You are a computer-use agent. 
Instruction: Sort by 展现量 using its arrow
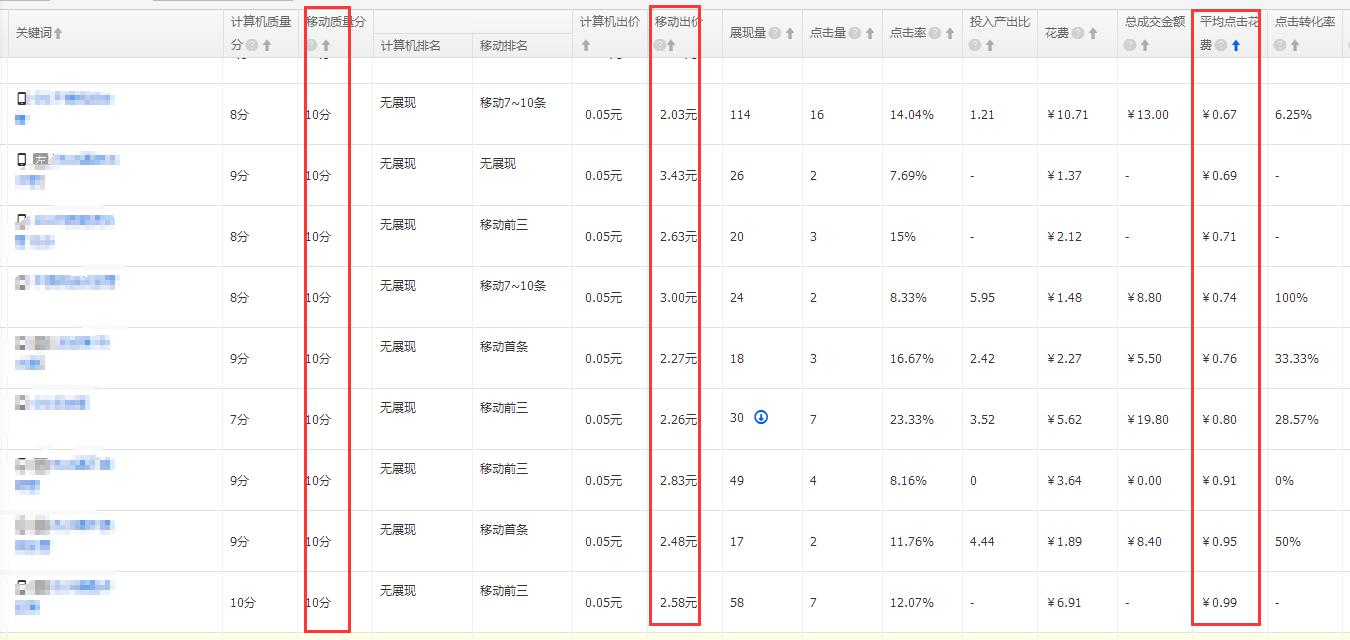(790, 33)
